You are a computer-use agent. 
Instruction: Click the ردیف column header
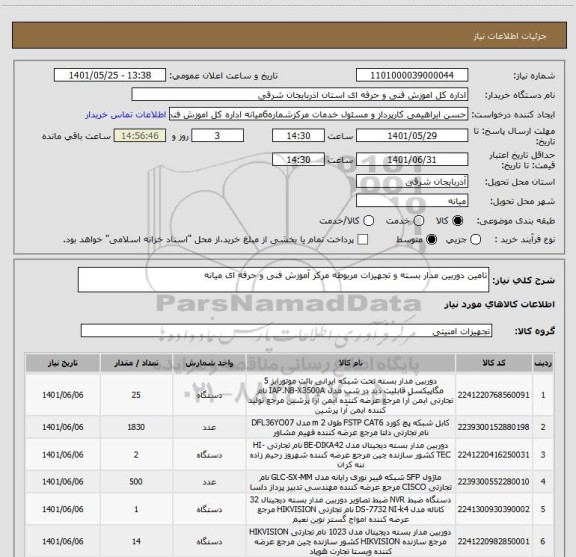[543, 363]
